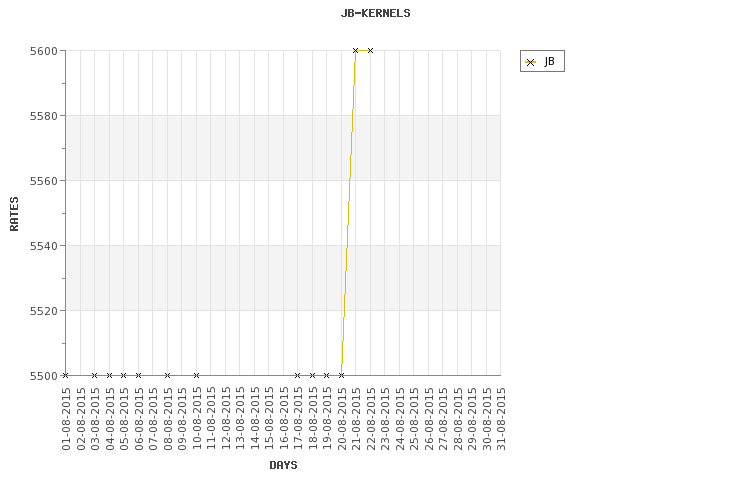This screenshot has width=750, height=500.
Task: Click the 5540 y-axis tick label
Action: coord(44,246)
